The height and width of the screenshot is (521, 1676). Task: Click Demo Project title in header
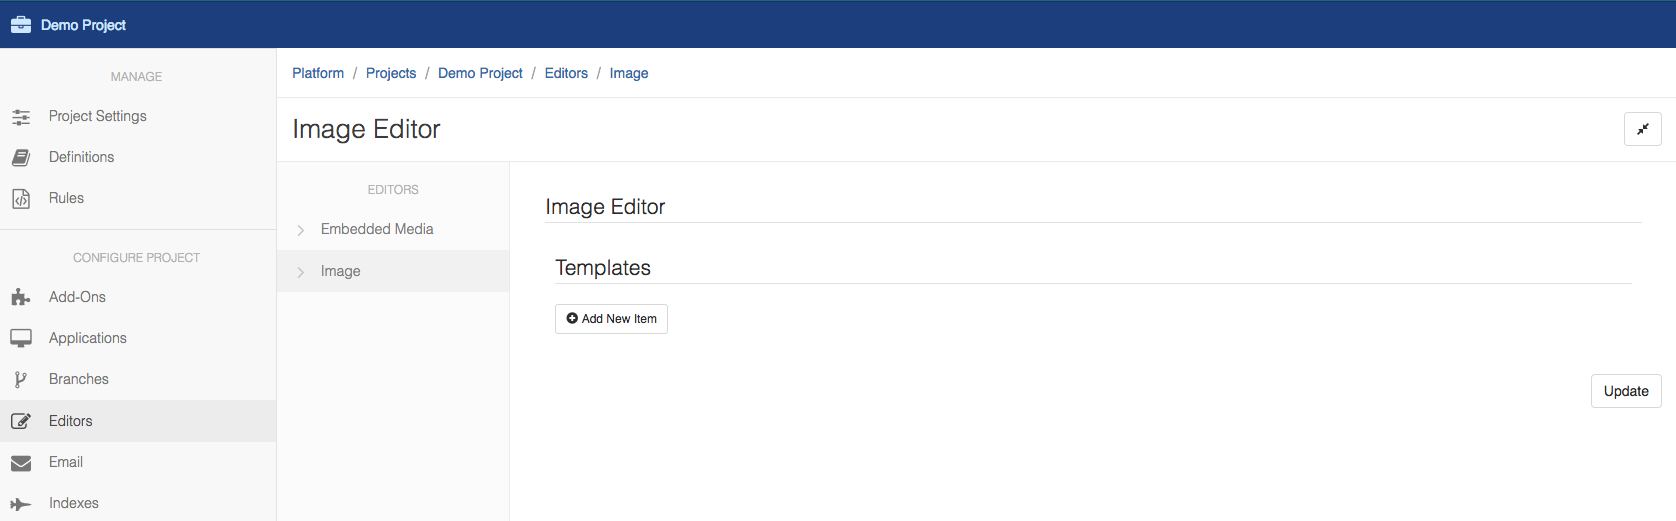click(x=83, y=25)
